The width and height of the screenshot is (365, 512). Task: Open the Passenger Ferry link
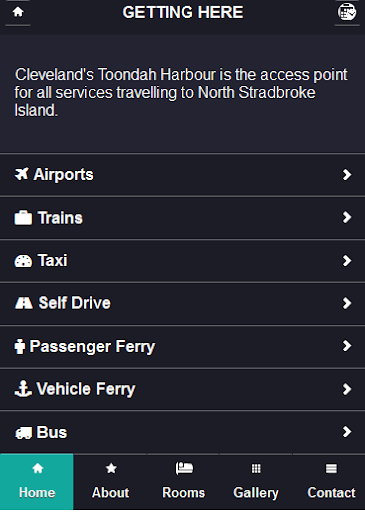tap(182, 346)
